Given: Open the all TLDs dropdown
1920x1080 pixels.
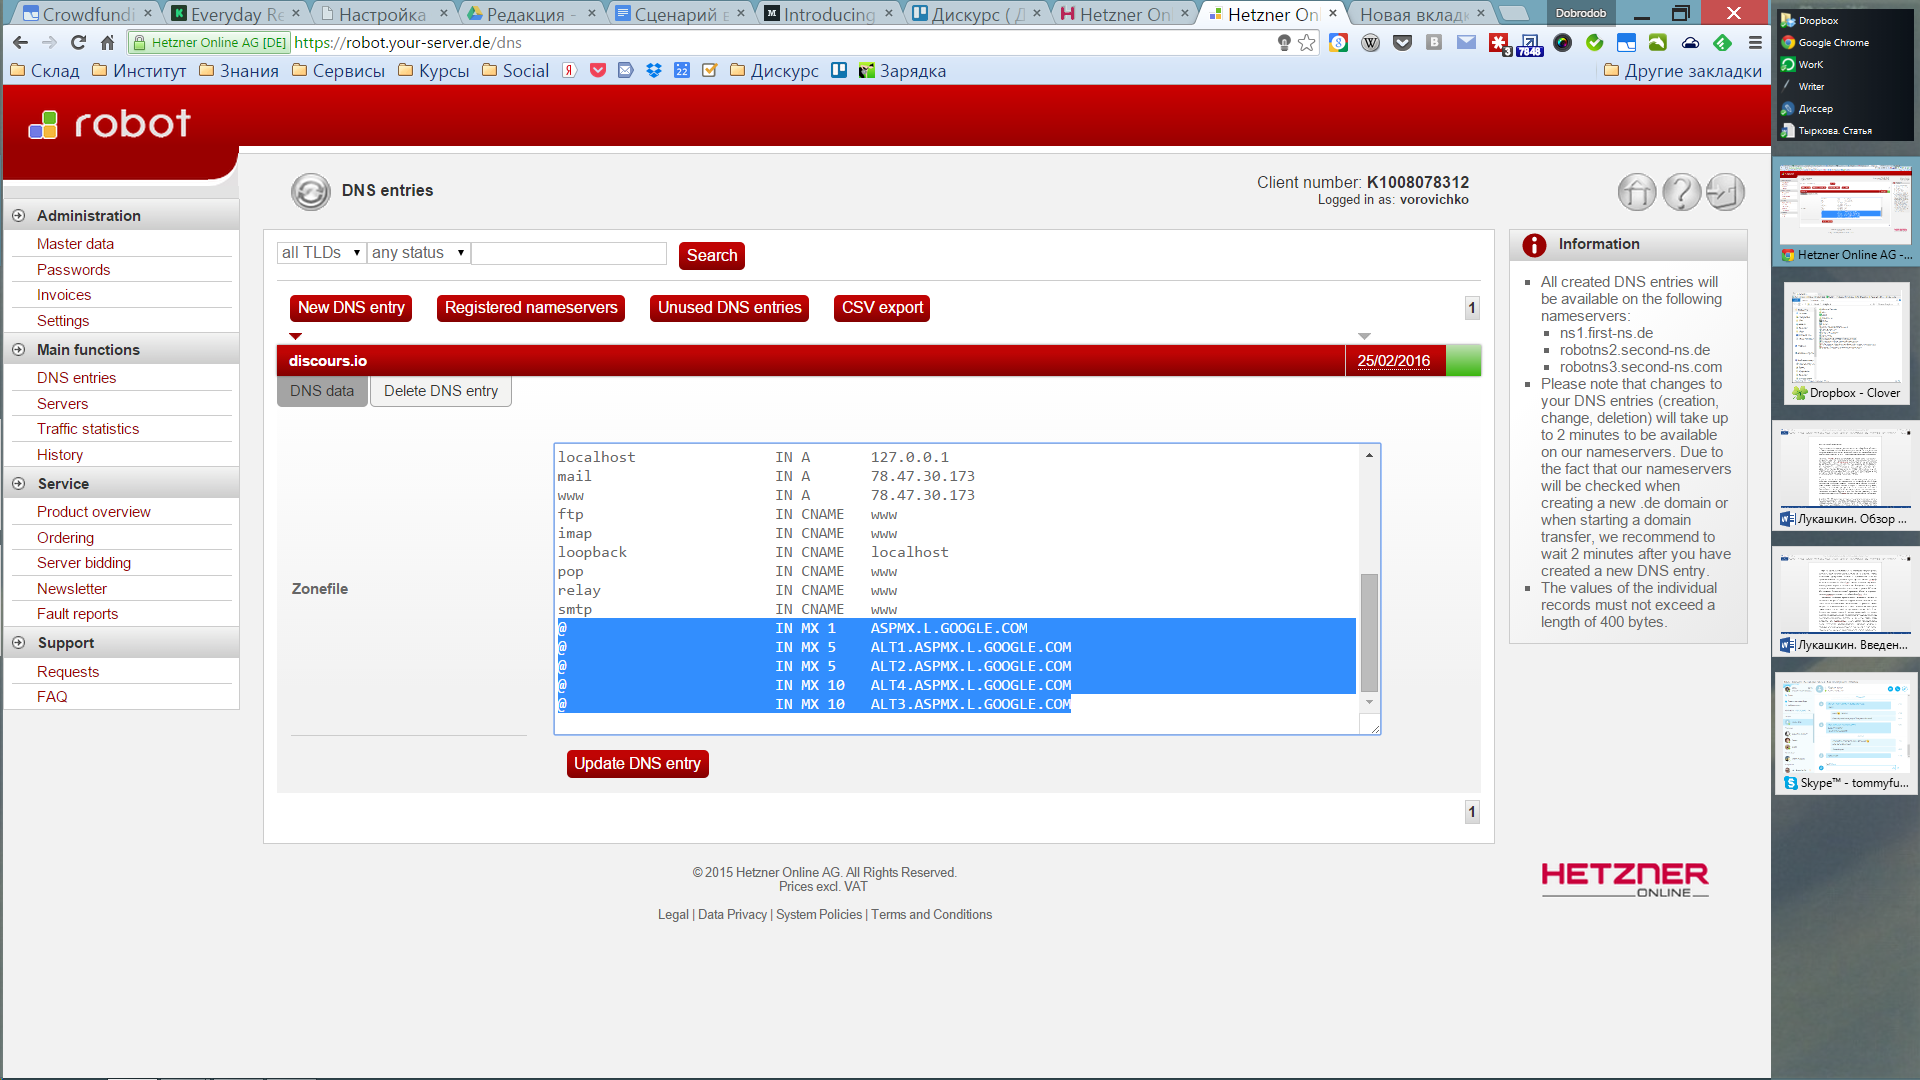Looking at the screenshot, I should coord(321,253).
